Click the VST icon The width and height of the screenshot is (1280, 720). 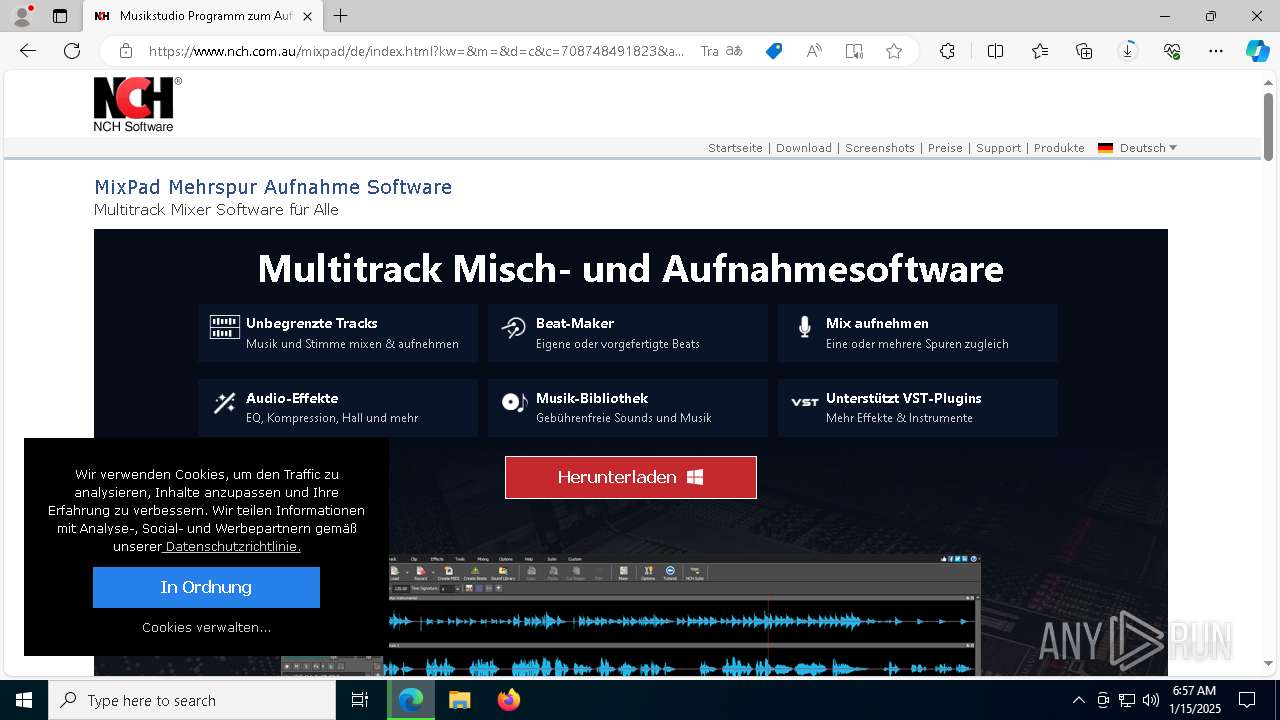[805, 402]
